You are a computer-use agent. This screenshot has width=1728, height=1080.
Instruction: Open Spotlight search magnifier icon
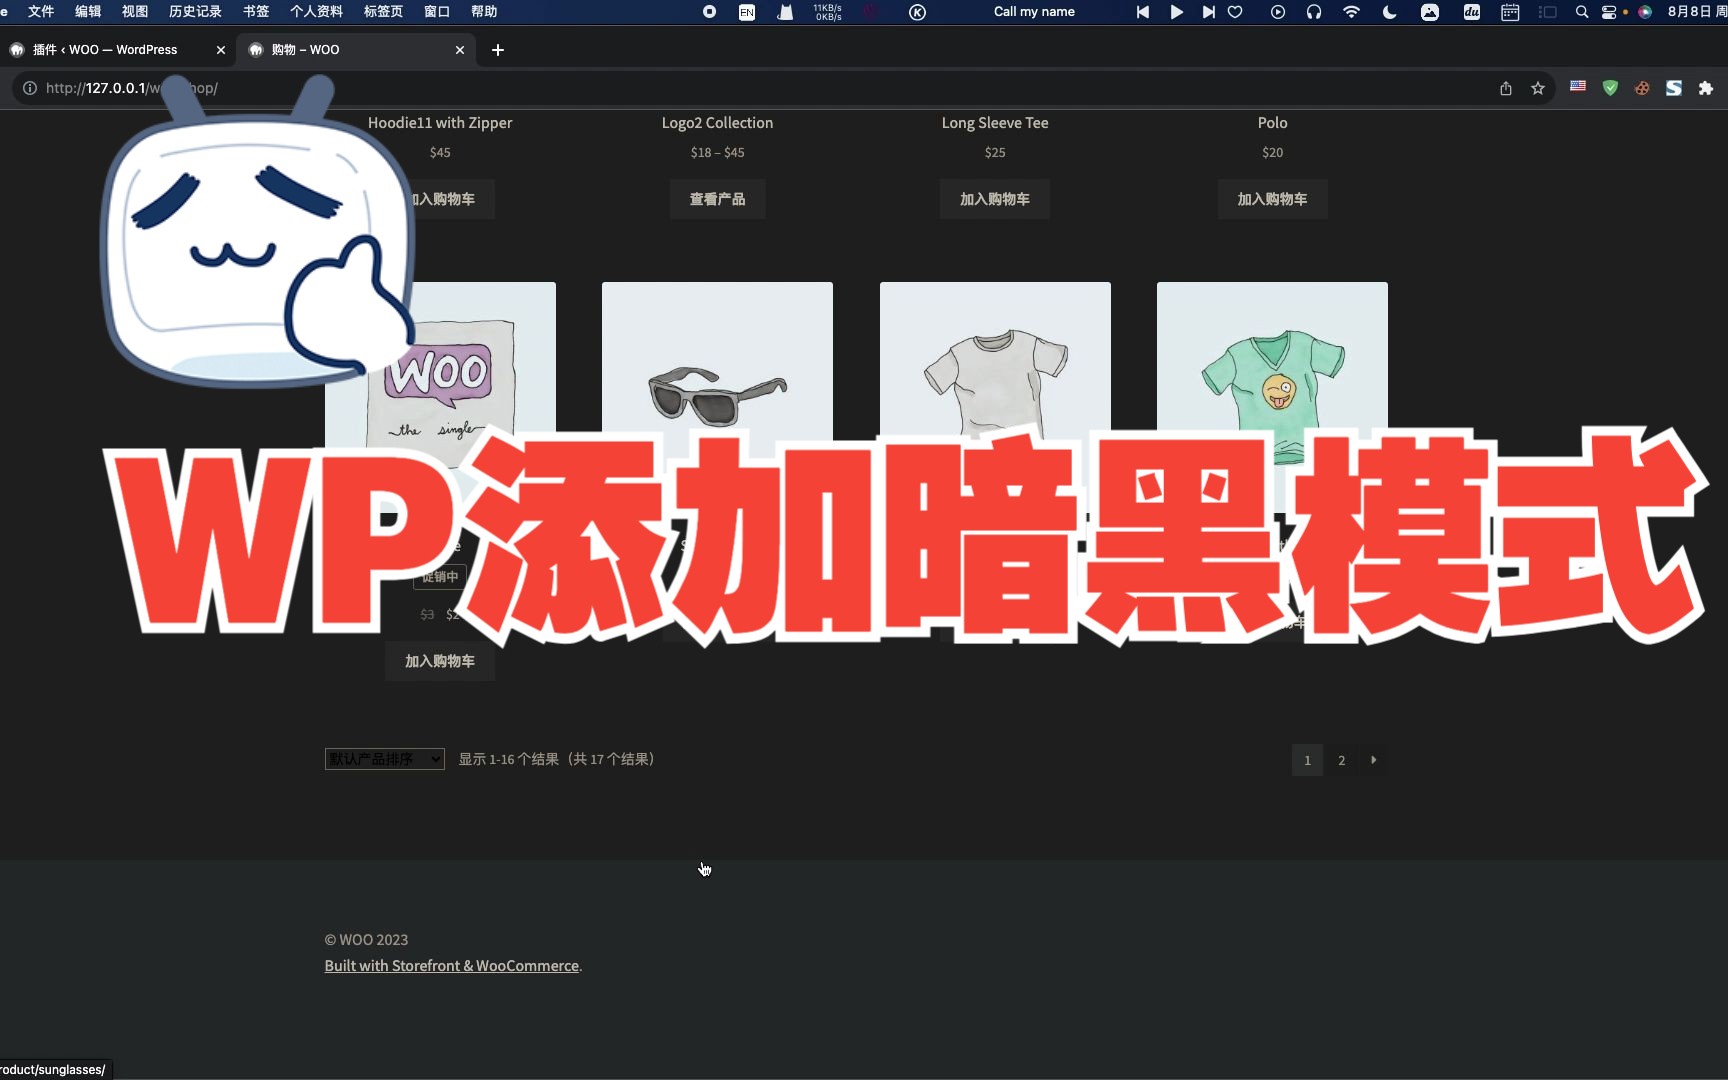(1581, 12)
